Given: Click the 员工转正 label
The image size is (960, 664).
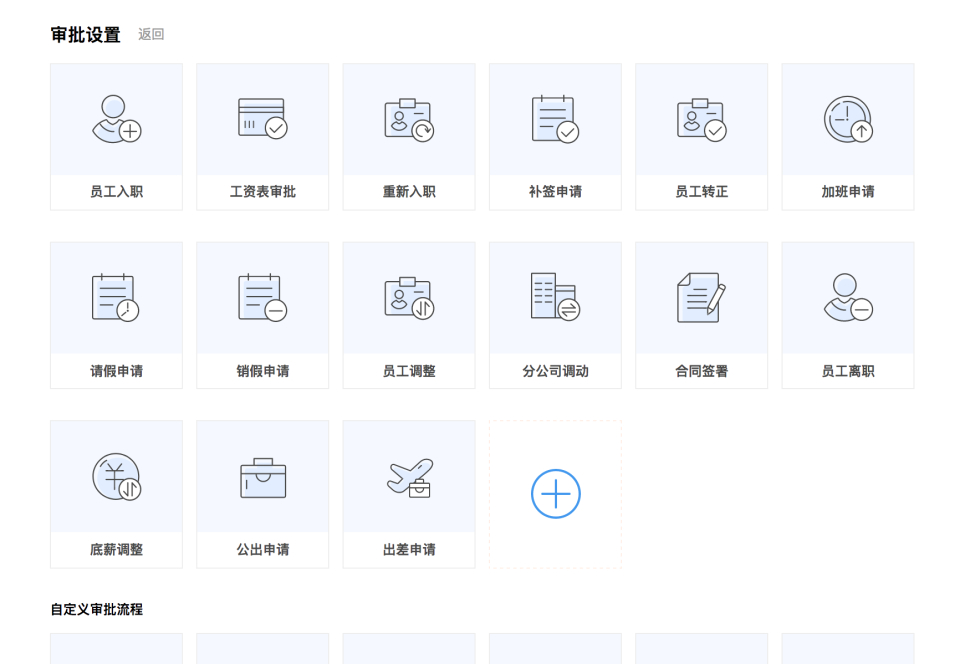Looking at the screenshot, I should (x=702, y=192).
